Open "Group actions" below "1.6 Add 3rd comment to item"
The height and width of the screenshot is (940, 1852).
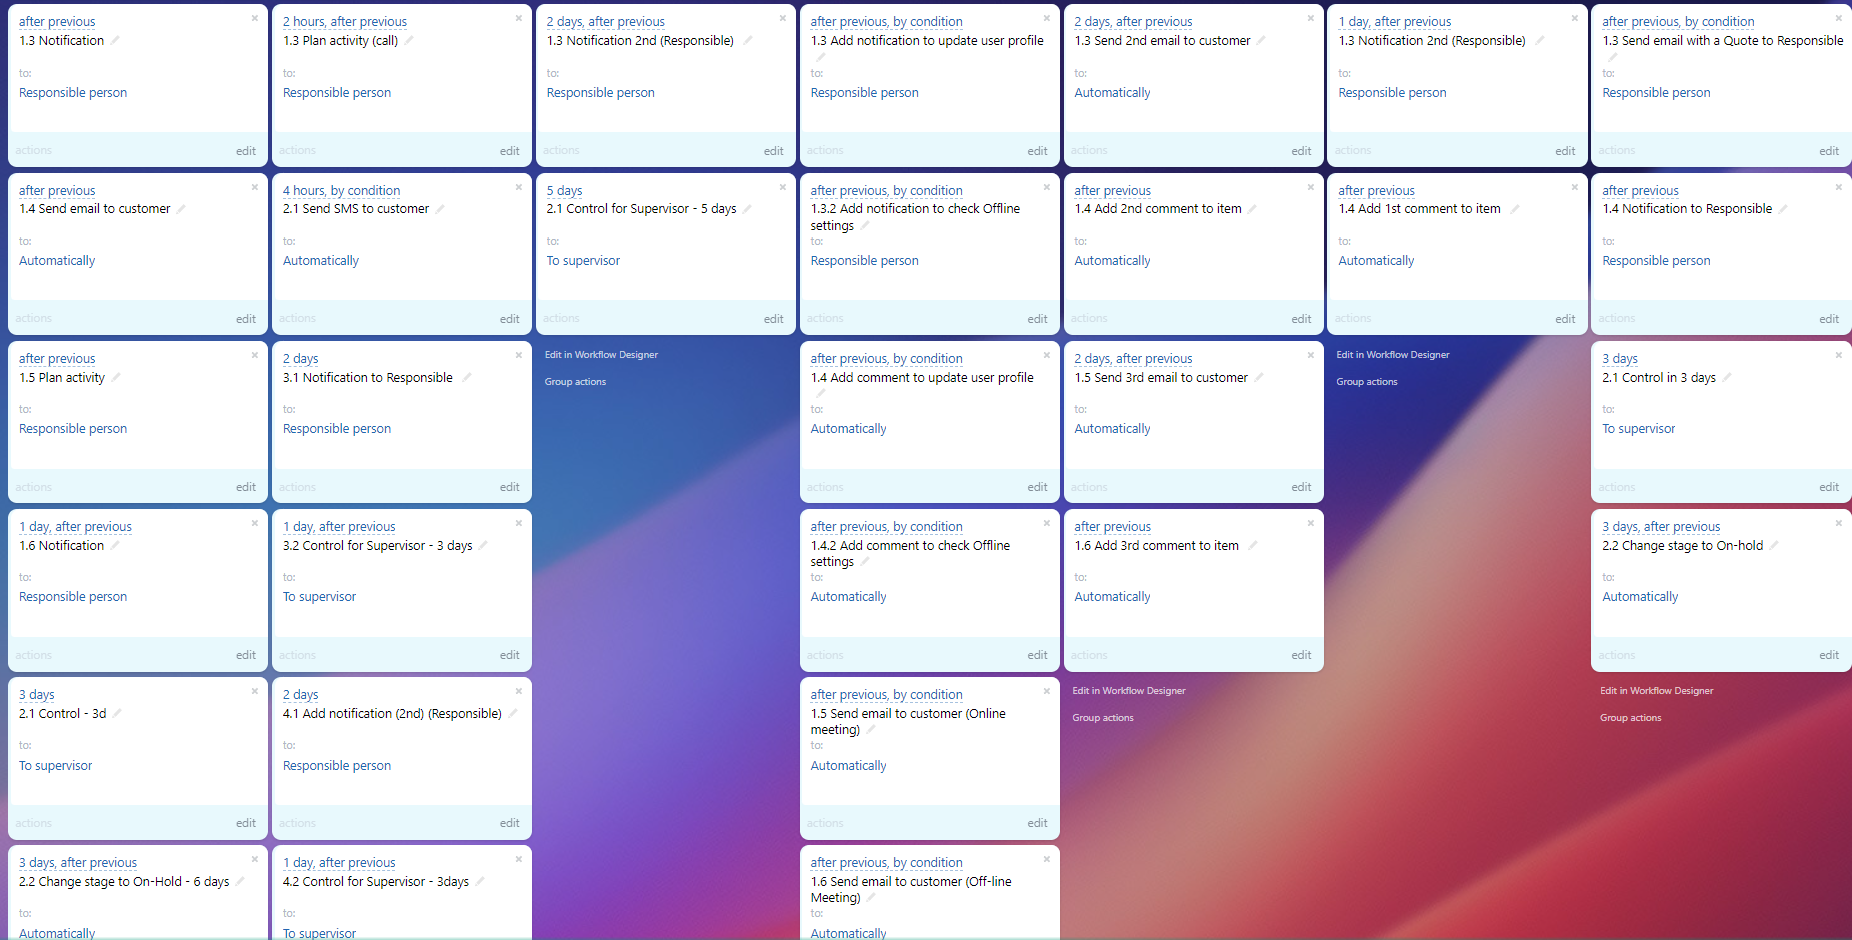pos(1103,718)
